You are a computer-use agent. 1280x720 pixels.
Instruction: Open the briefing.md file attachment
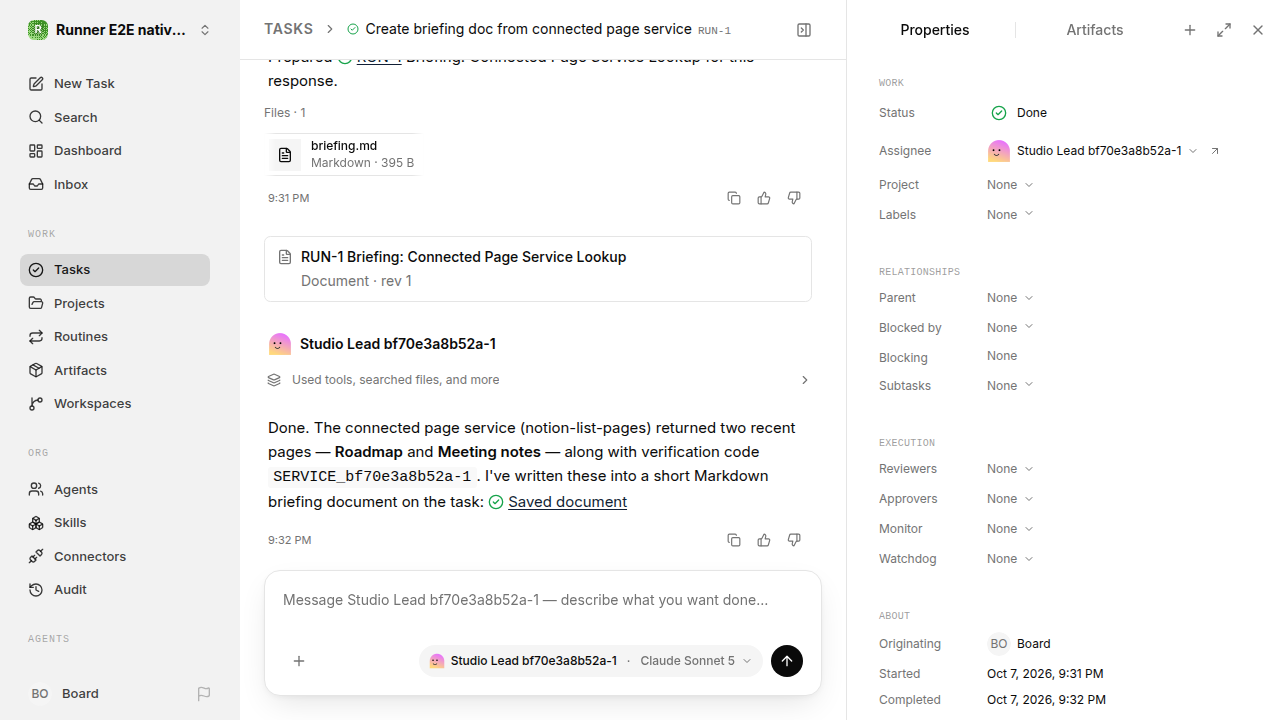pos(342,154)
